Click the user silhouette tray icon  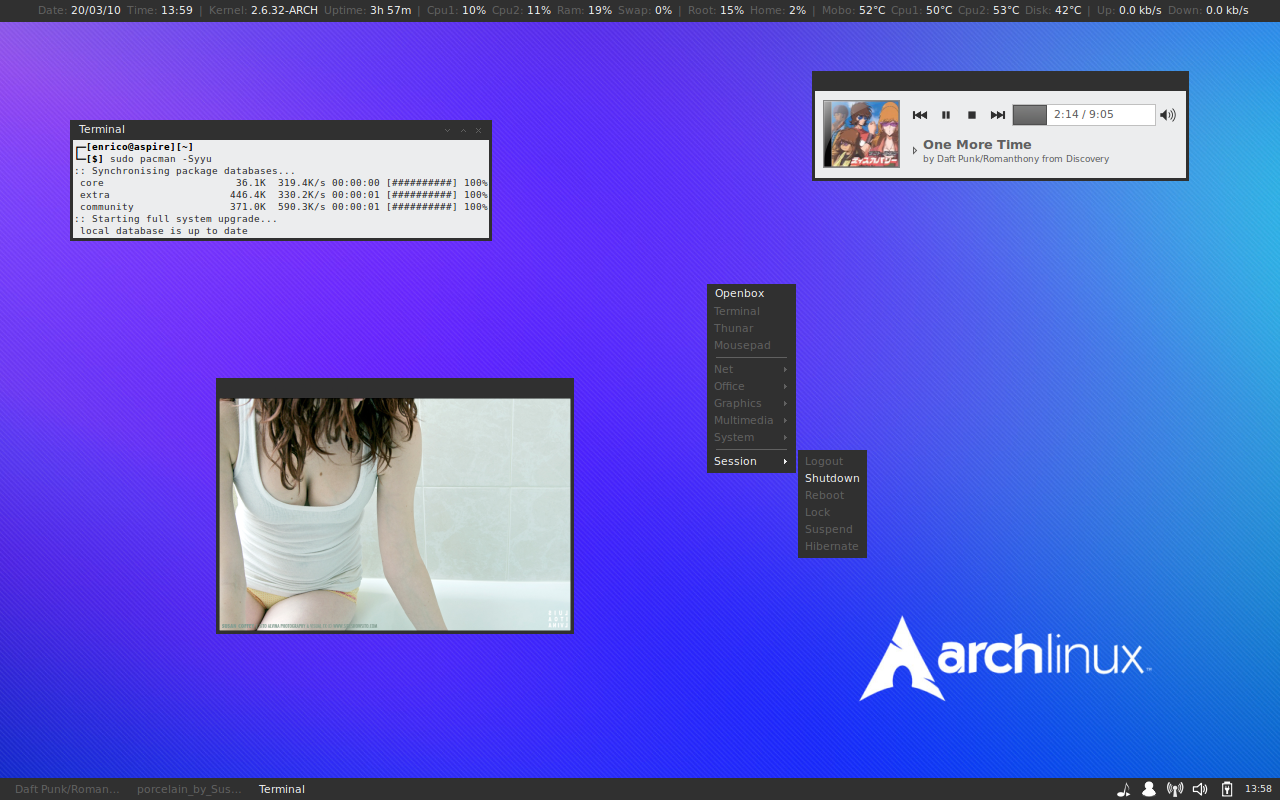1149,789
